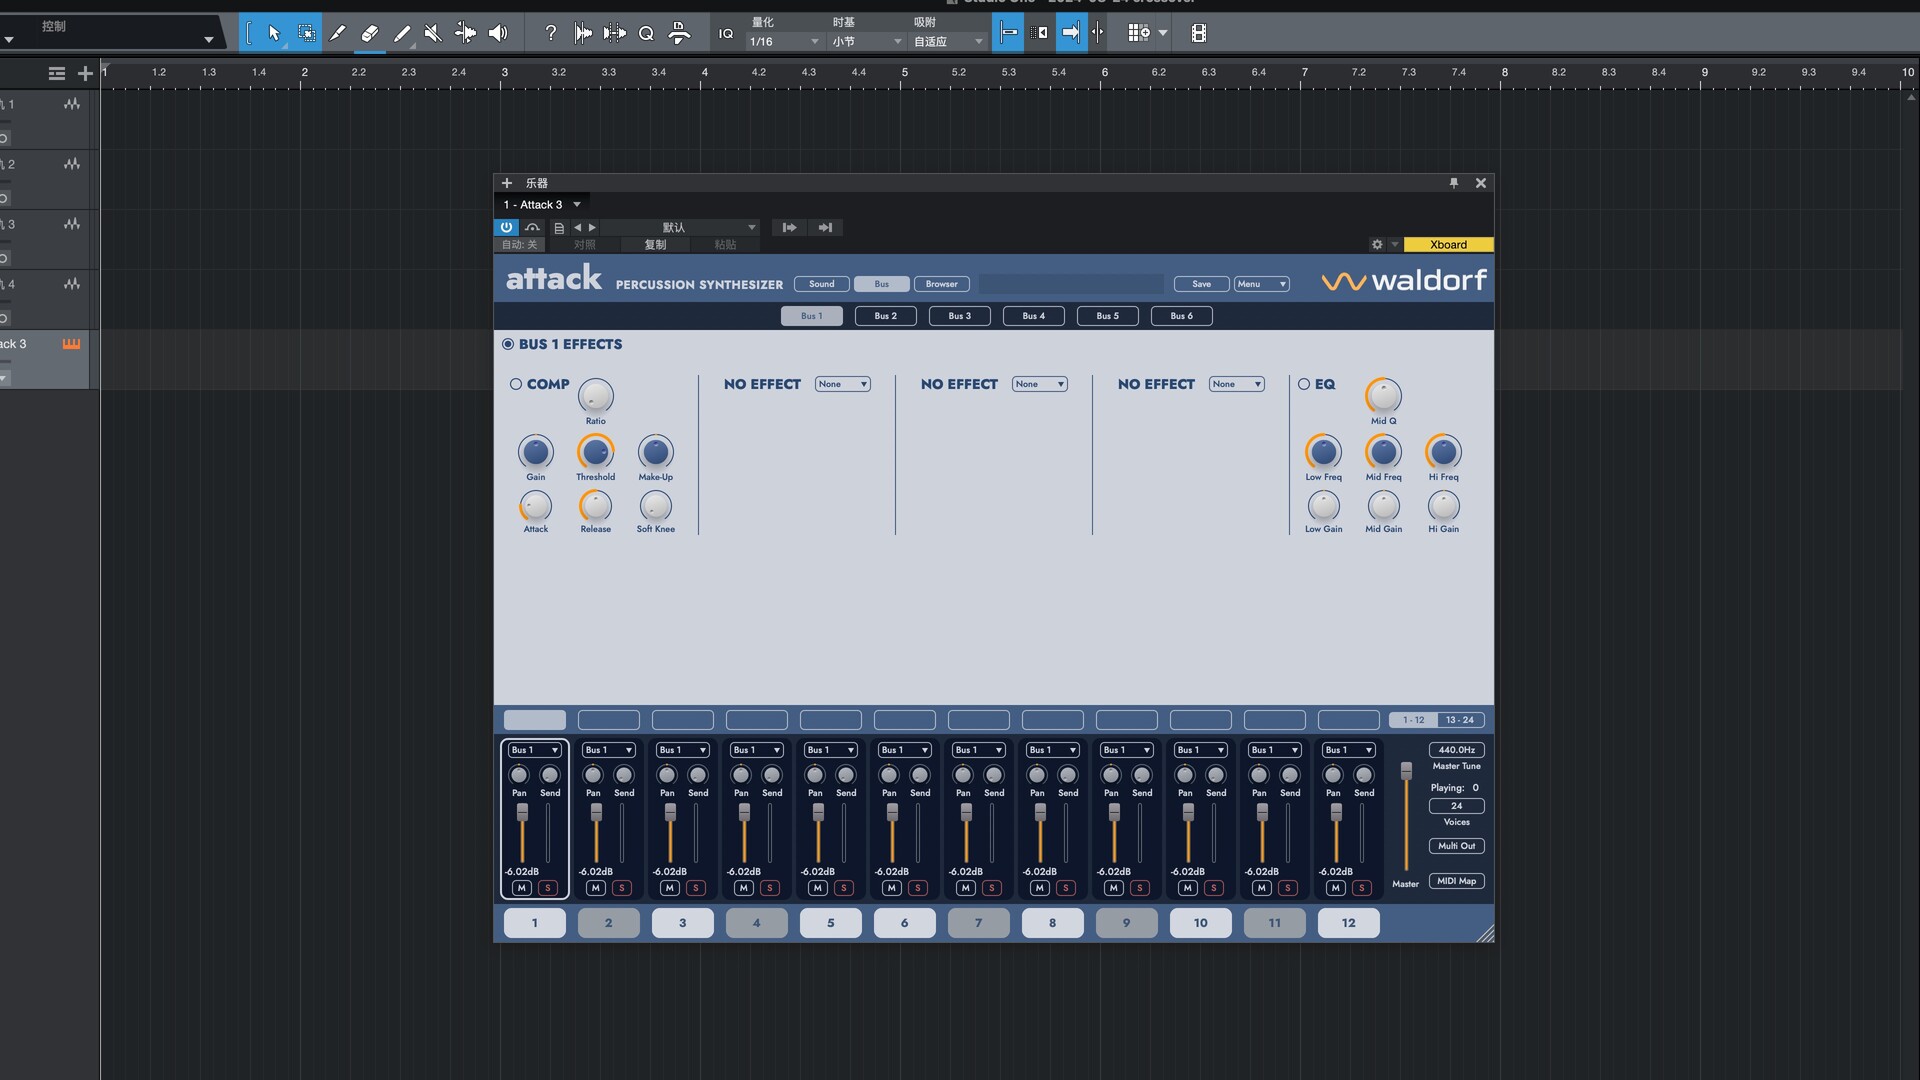This screenshot has width=1920, height=1080.
Task: Open the Browser tab in Attack
Action: click(x=941, y=284)
